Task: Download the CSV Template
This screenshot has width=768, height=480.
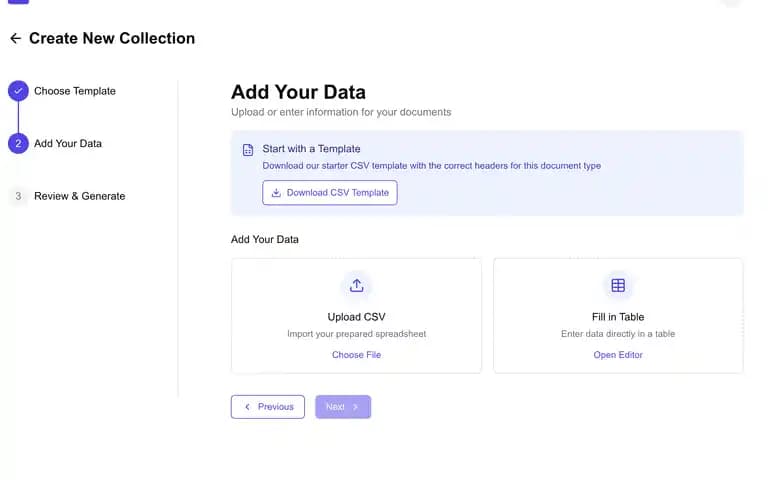Action: 330,192
